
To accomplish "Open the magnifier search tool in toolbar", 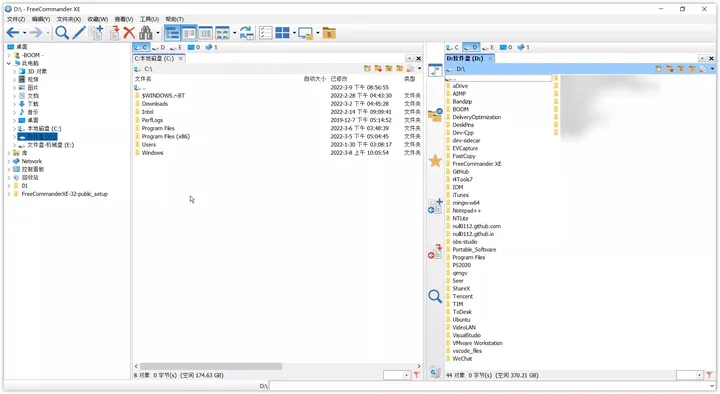I will (62, 33).
